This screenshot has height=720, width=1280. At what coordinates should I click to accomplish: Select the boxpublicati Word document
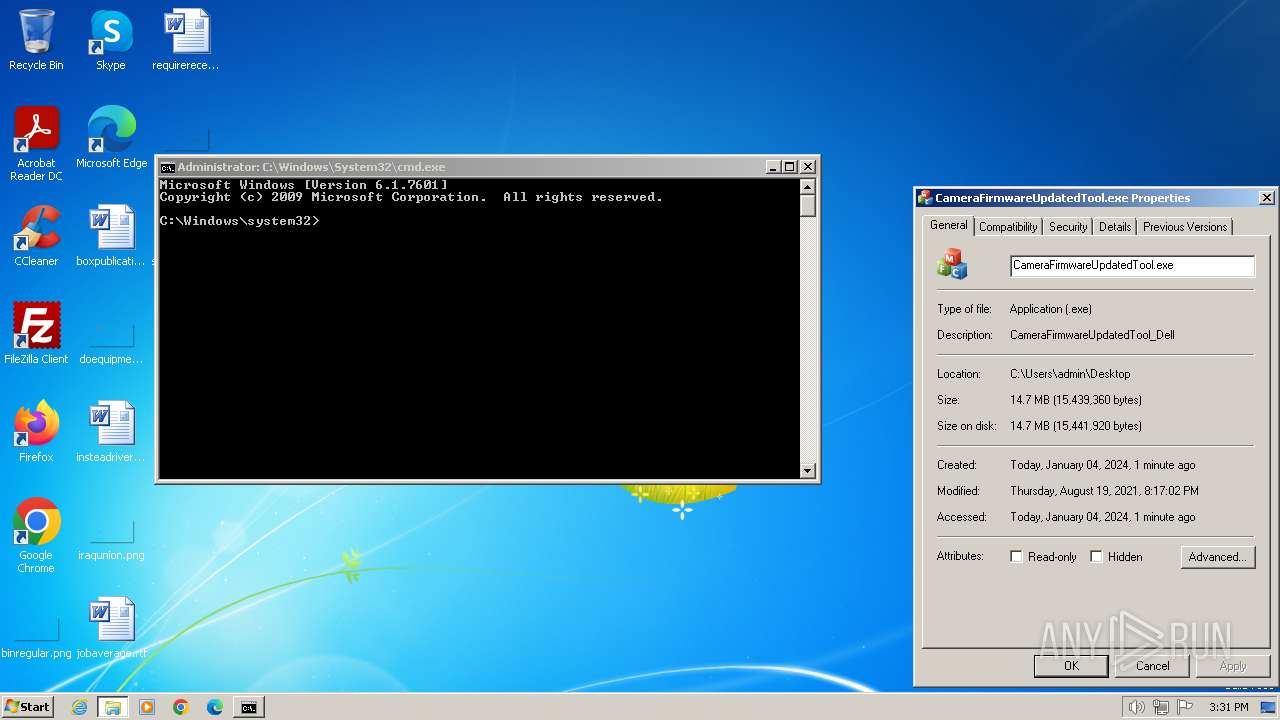tap(111, 236)
